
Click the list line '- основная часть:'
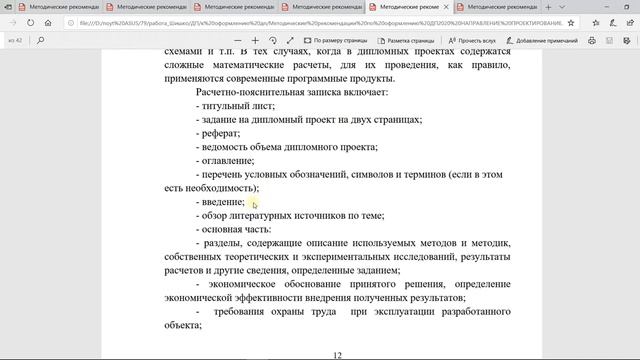click(x=233, y=229)
